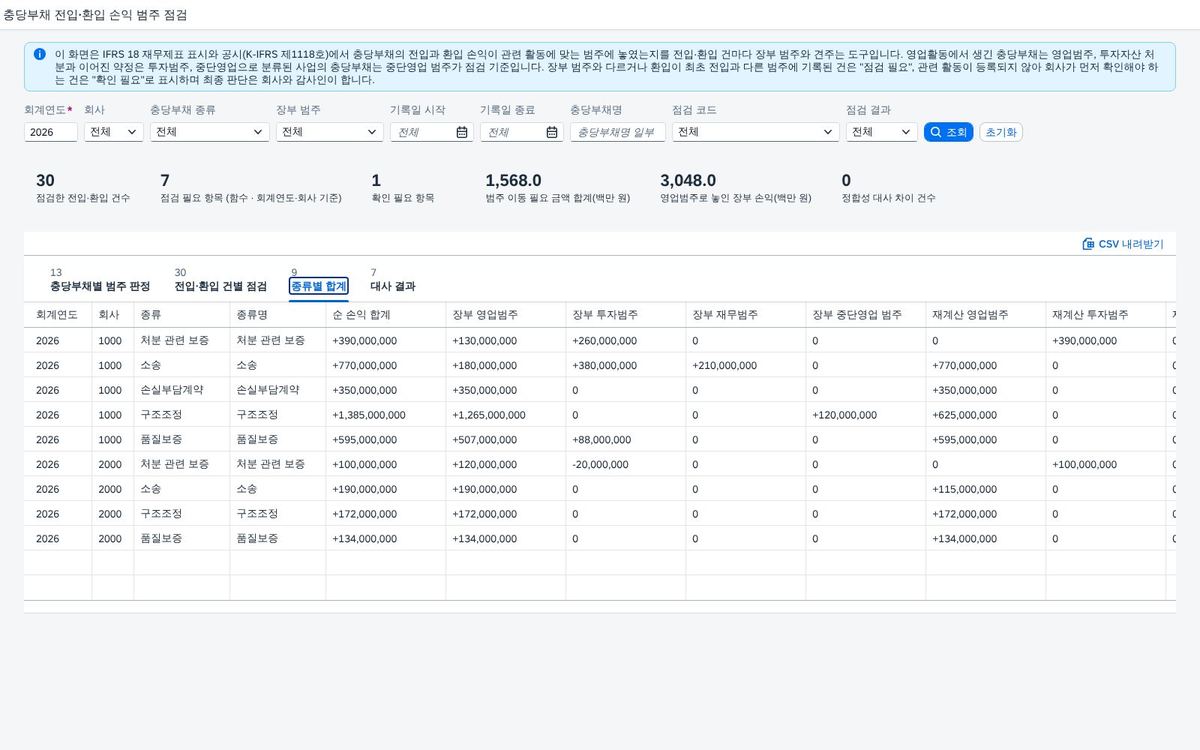Switch to the 전입·환입 건별 점검 tab

221,286
